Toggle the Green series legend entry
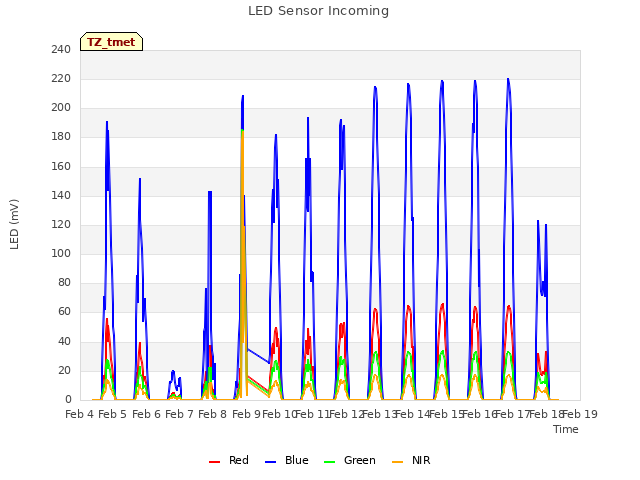Image resolution: width=640 pixels, height=480 pixels. (x=350, y=460)
